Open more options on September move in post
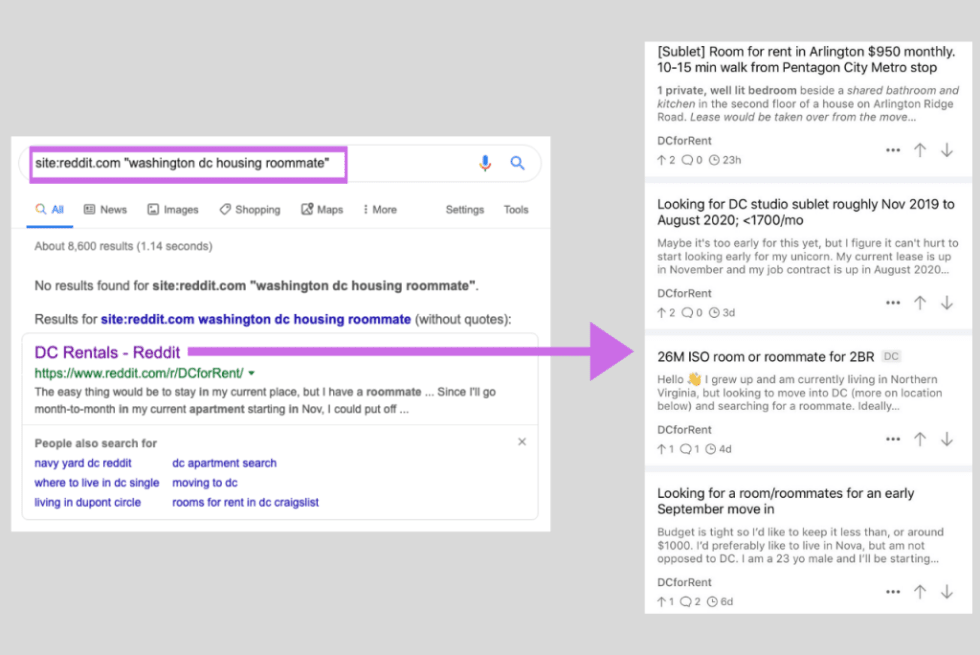Image resolution: width=980 pixels, height=655 pixels. [x=893, y=592]
